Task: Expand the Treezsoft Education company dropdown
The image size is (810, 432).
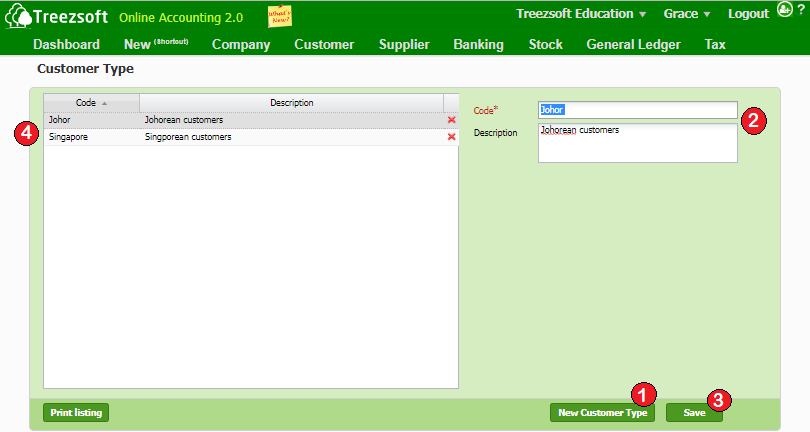Action: click(581, 14)
